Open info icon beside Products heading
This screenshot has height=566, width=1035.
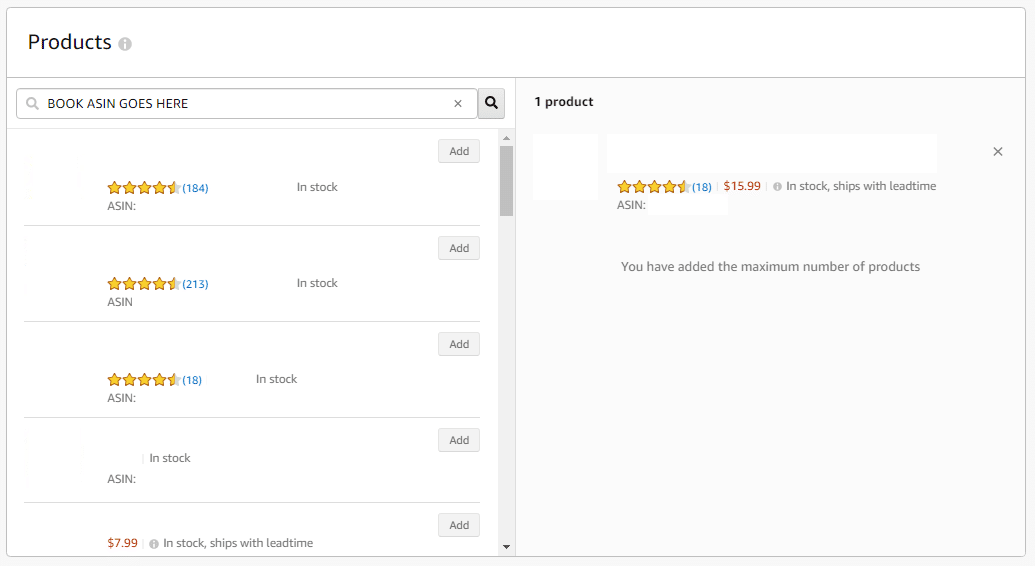tap(125, 44)
